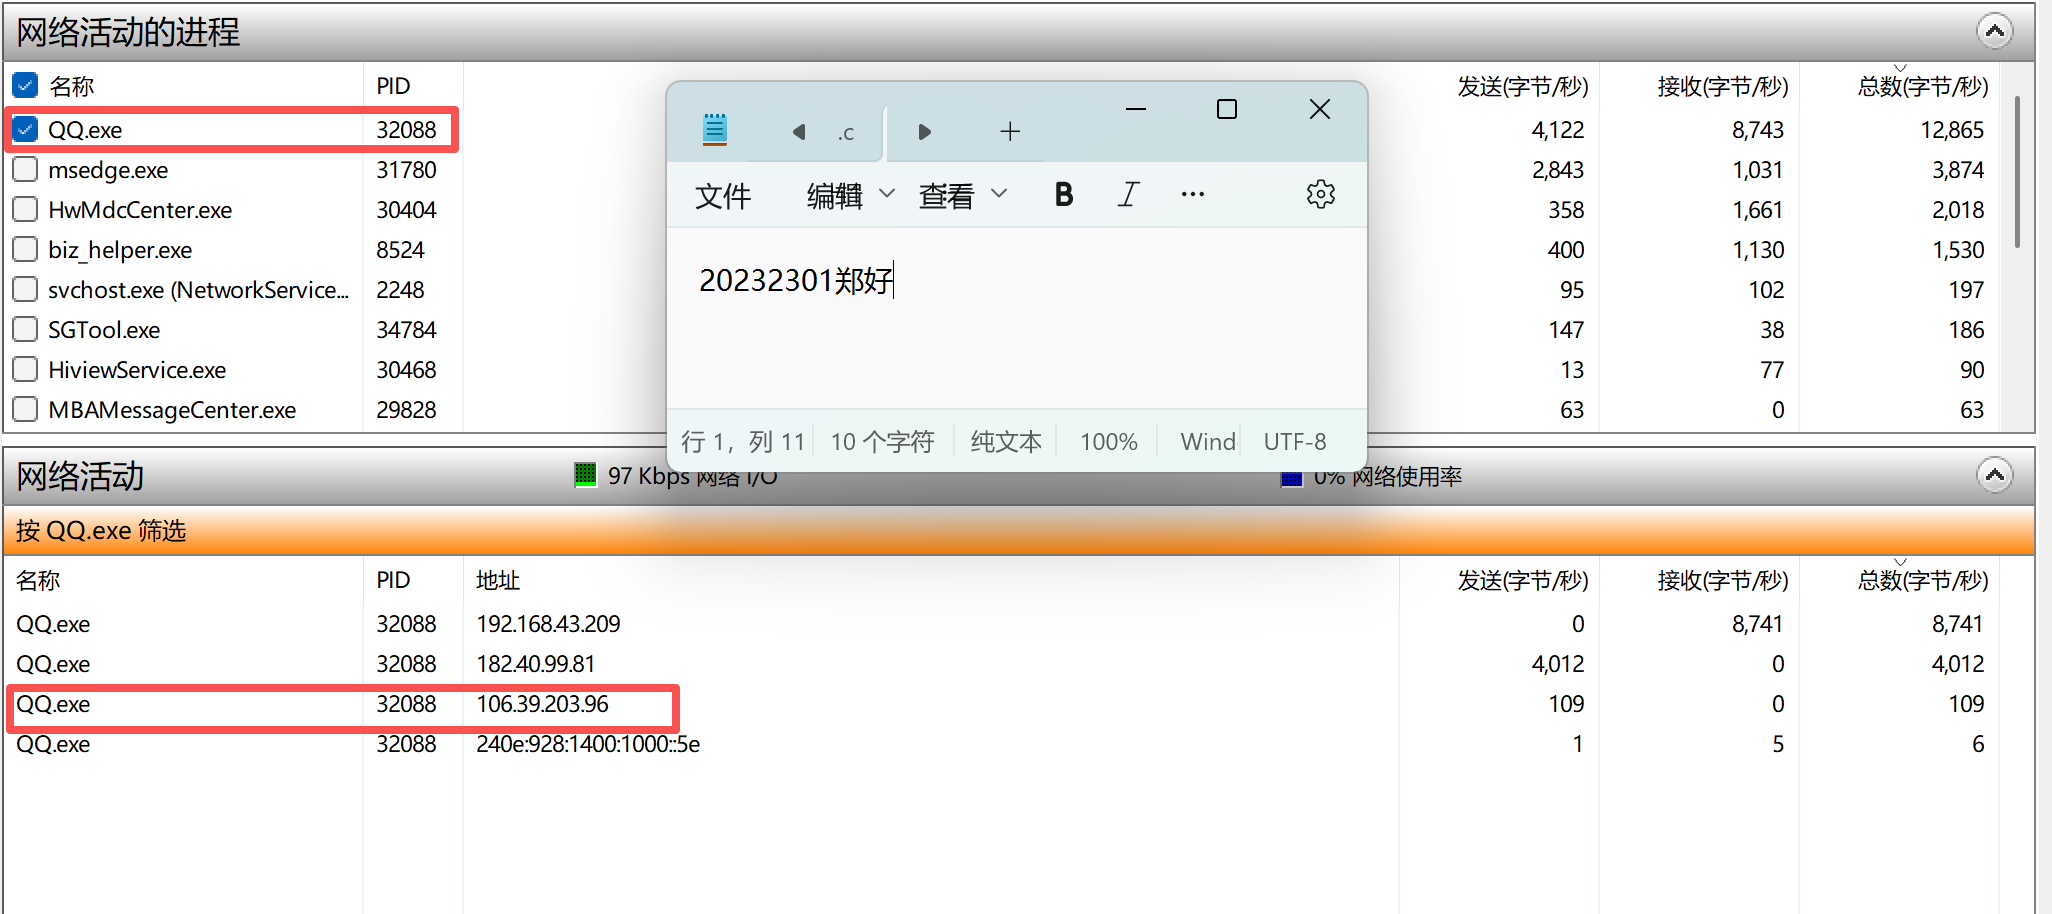This screenshot has height=914, width=2052.
Task: Click the 8,743 received bytes value
Action: coord(1758,130)
